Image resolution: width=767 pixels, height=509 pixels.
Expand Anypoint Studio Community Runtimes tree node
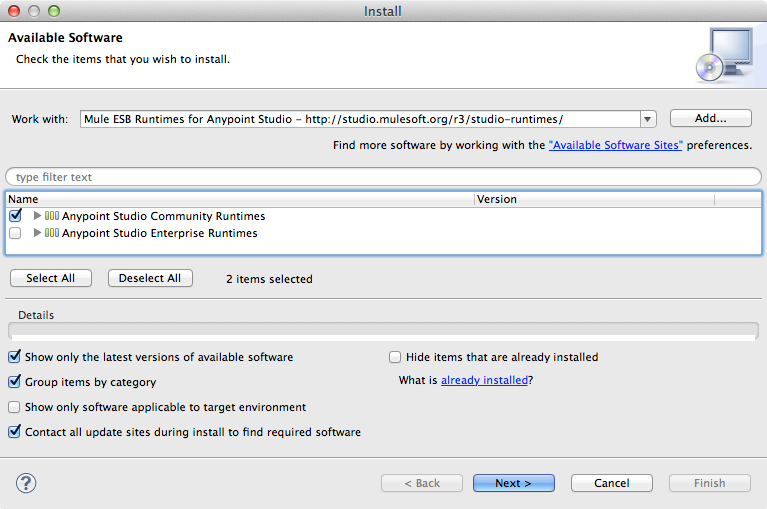click(x=38, y=216)
